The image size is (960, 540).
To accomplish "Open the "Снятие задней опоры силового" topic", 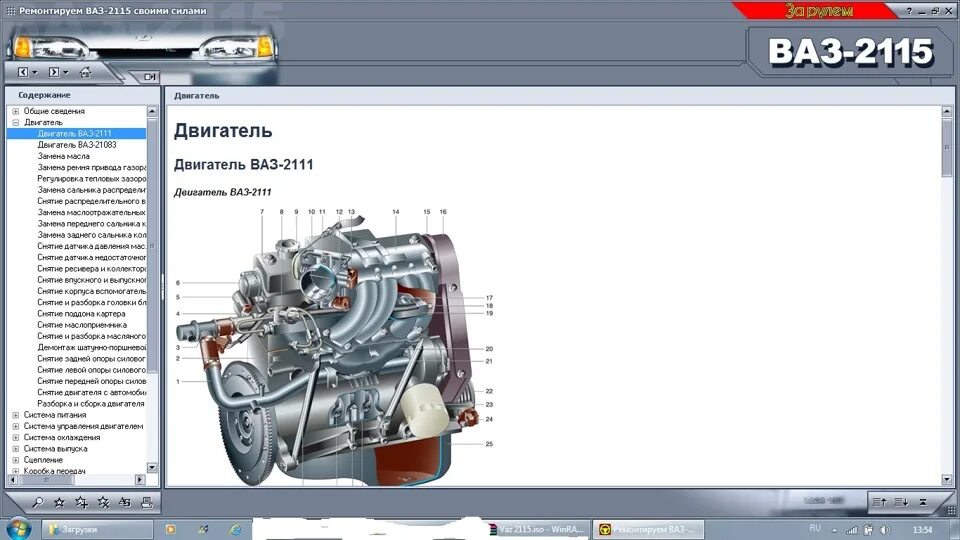I will click(x=91, y=359).
